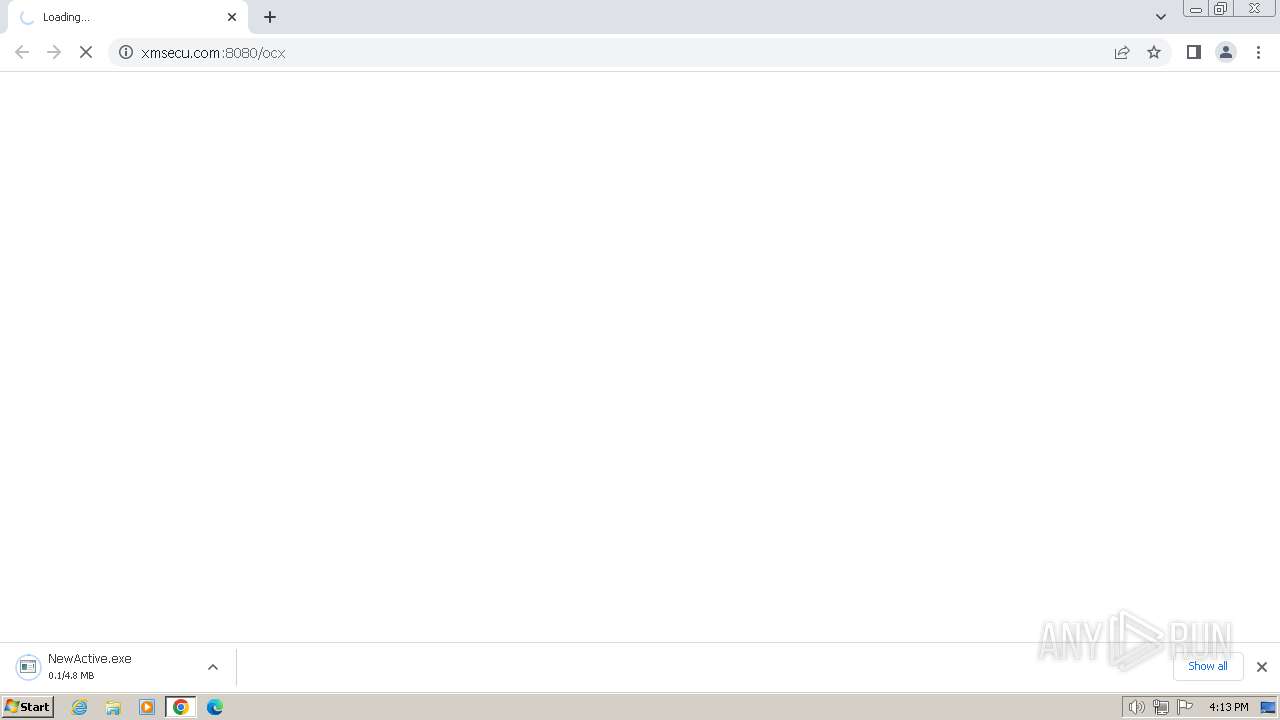Open Microsoft Edge from taskbar
Viewport: 1280px width, 720px height.
[x=215, y=707]
